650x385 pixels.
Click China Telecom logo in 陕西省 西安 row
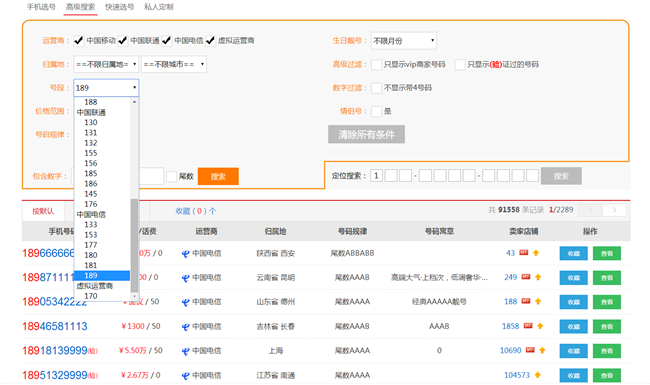186,254
